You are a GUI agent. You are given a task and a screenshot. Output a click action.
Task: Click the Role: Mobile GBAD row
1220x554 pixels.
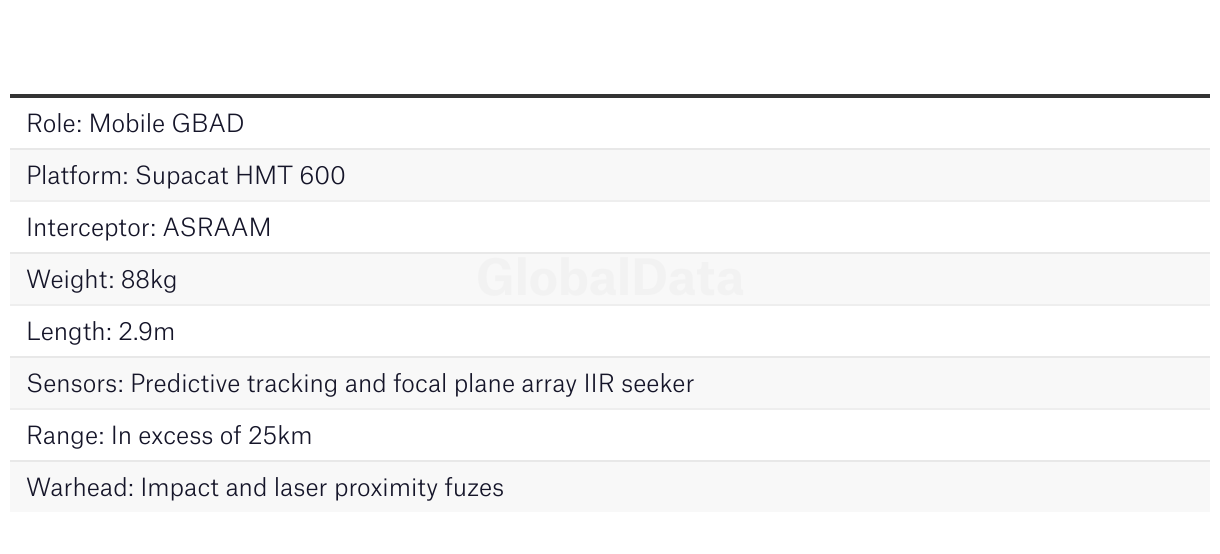click(135, 124)
